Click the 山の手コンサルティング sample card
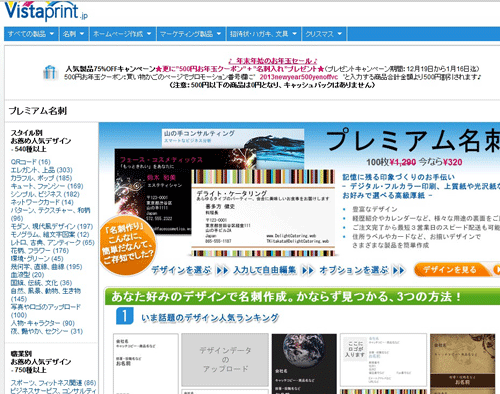The image size is (500, 394). [233, 139]
